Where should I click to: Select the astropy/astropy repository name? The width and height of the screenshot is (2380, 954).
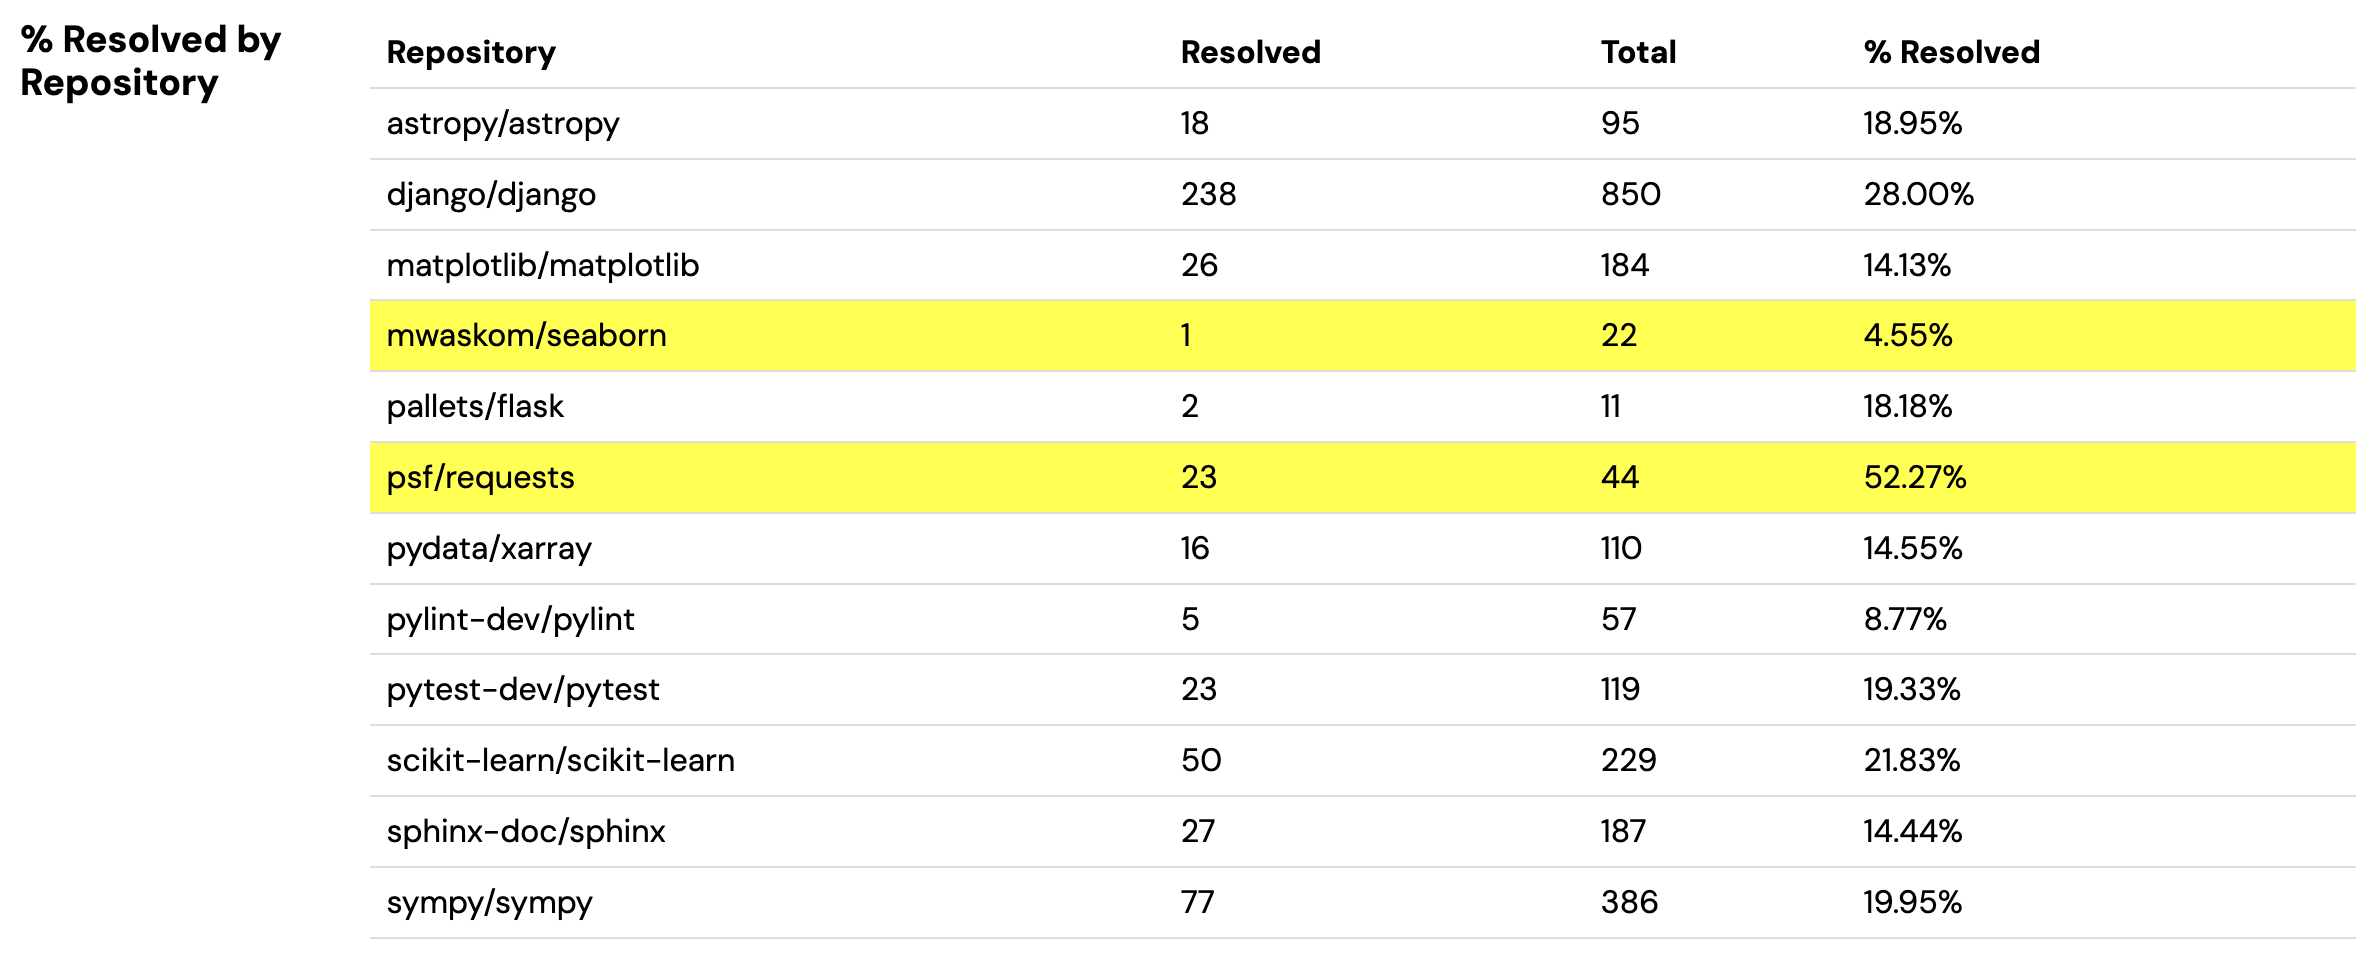(x=503, y=124)
